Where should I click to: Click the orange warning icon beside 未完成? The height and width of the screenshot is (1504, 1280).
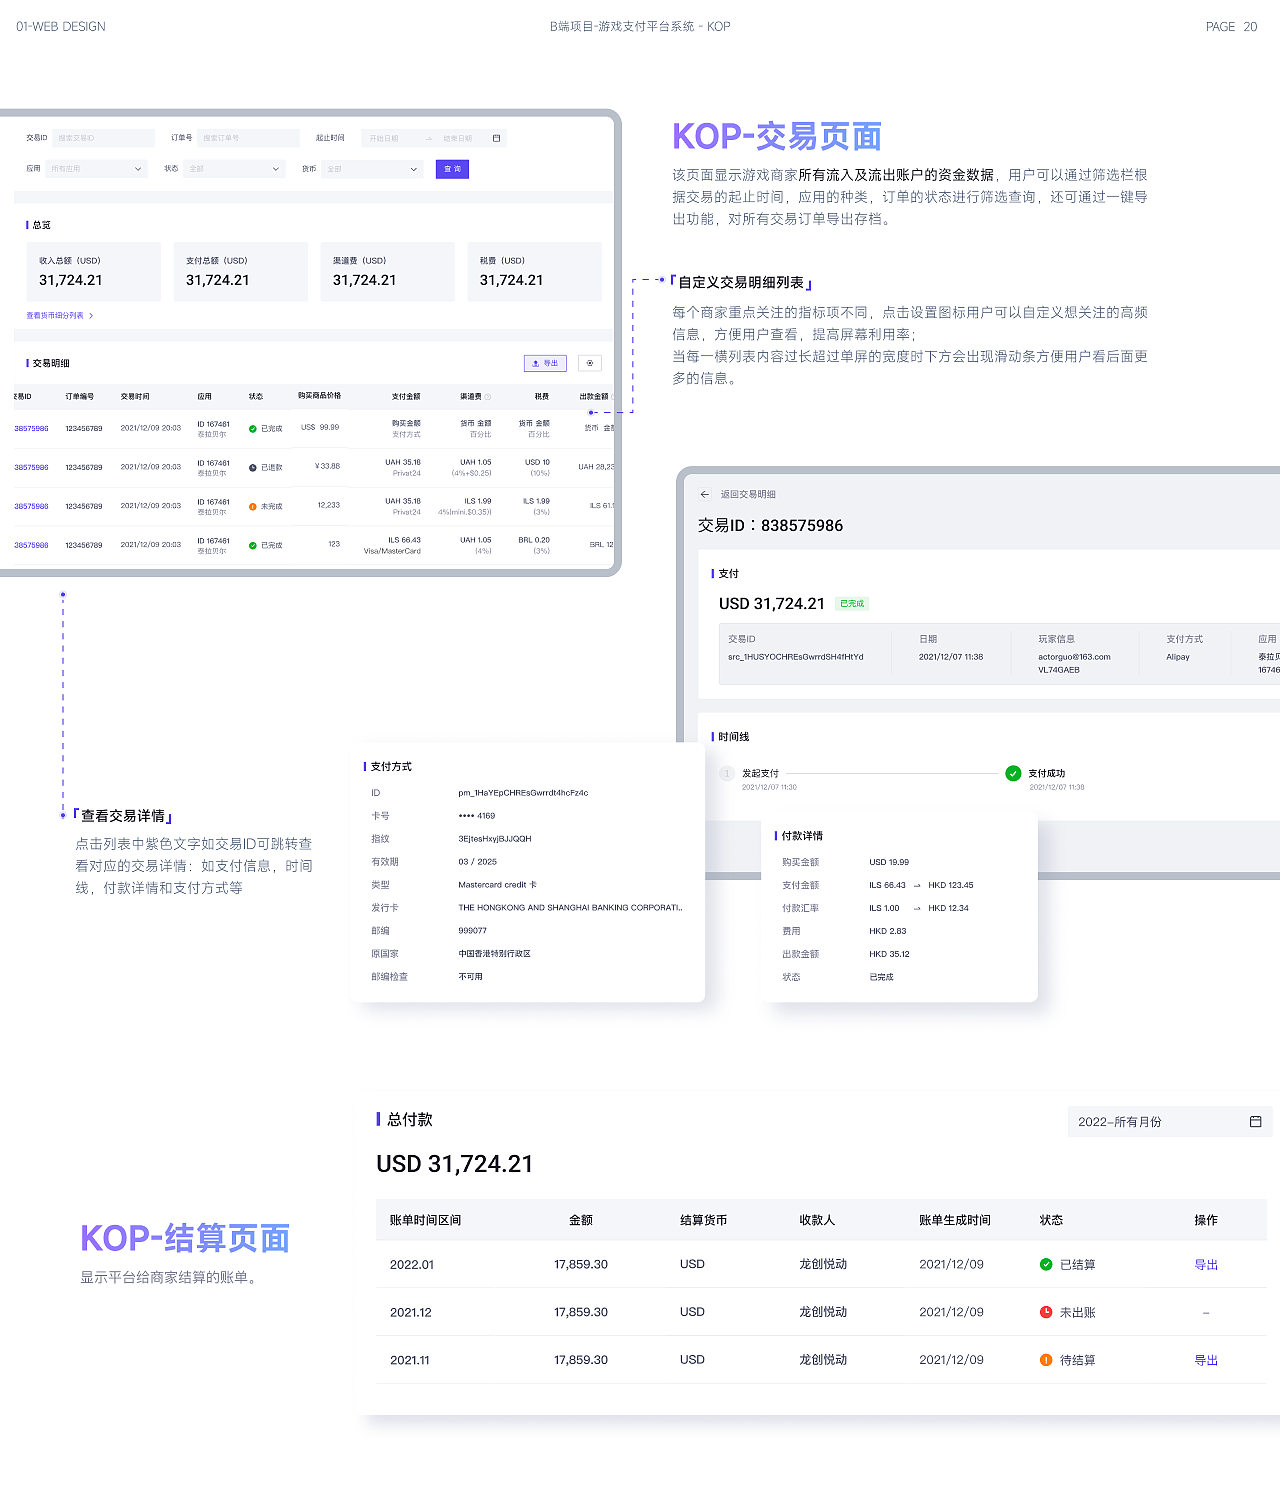pos(253,507)
